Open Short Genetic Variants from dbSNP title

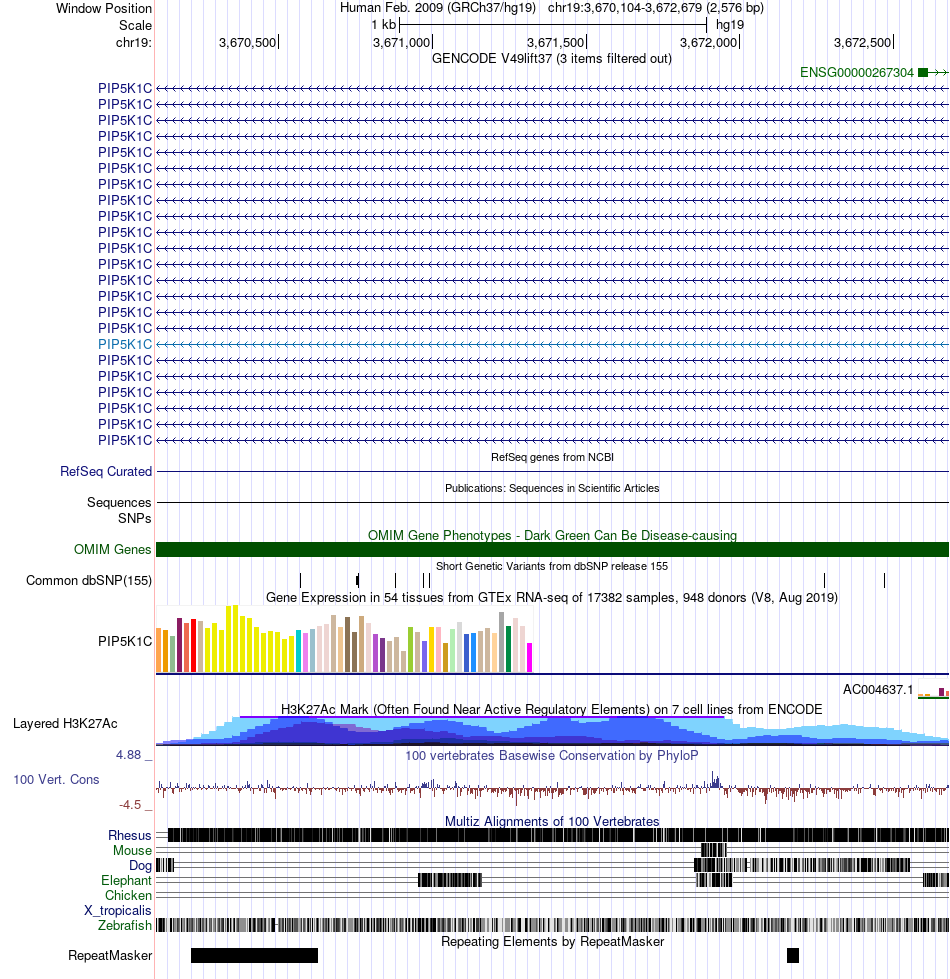click(552, 566)
